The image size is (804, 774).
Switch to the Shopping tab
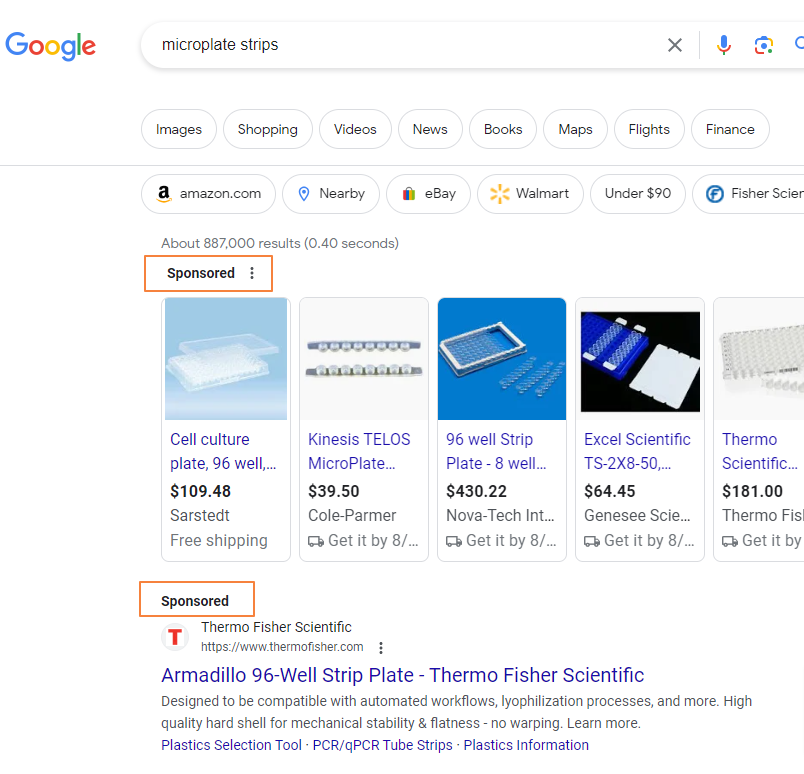coord(268,129)
